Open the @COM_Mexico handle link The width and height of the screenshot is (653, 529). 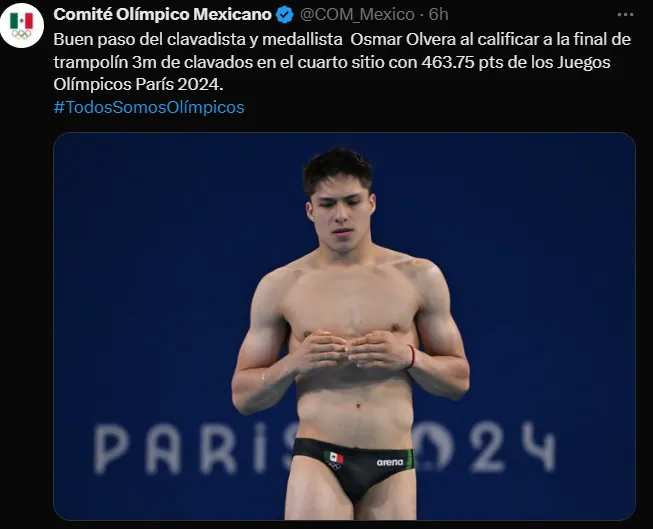tap(357, 15)
